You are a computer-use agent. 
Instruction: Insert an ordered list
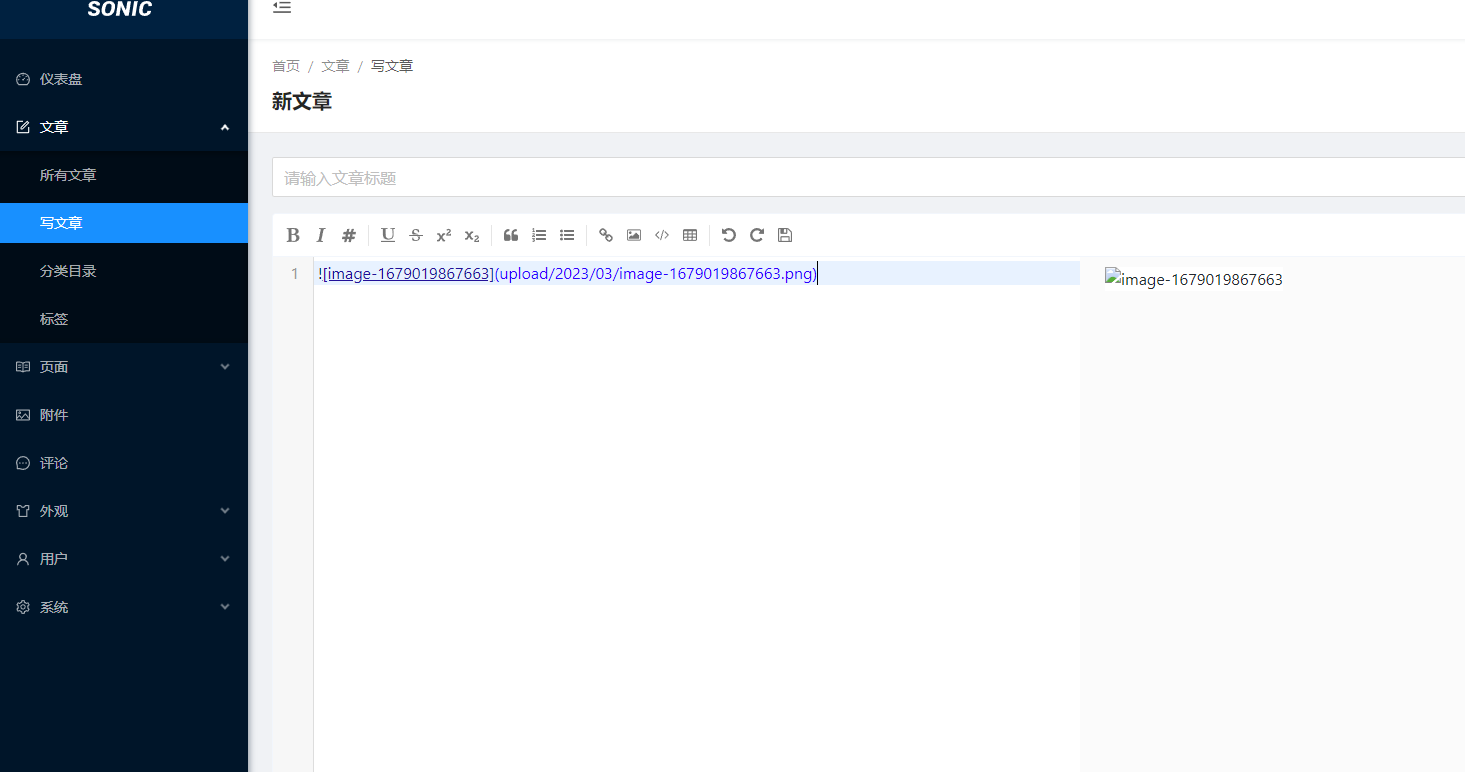click(538, 234)
